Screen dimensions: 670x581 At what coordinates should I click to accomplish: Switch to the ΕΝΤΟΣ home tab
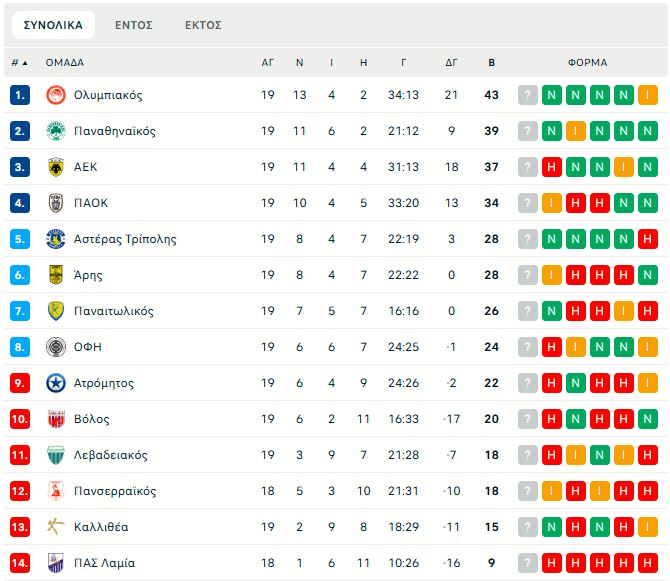pyautogui.click(x=133, y=25)
